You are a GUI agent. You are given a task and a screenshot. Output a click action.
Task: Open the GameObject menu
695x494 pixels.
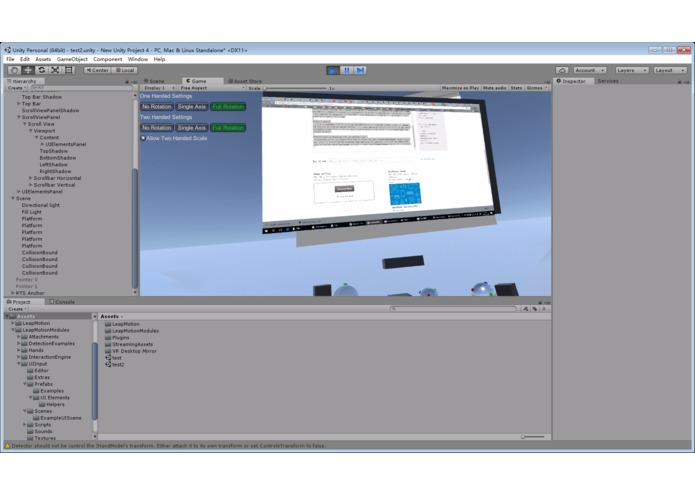[x=72, y=59]
